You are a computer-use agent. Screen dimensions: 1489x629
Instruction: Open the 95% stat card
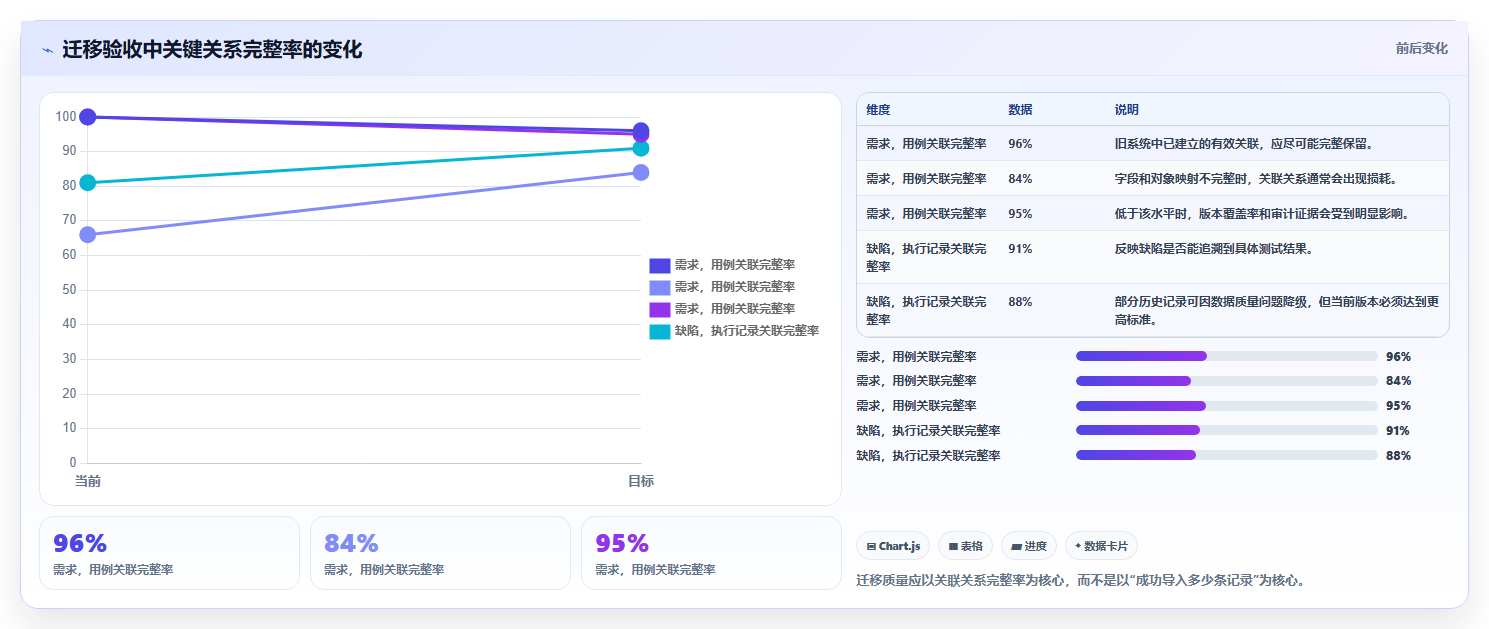tap(711, 553)
